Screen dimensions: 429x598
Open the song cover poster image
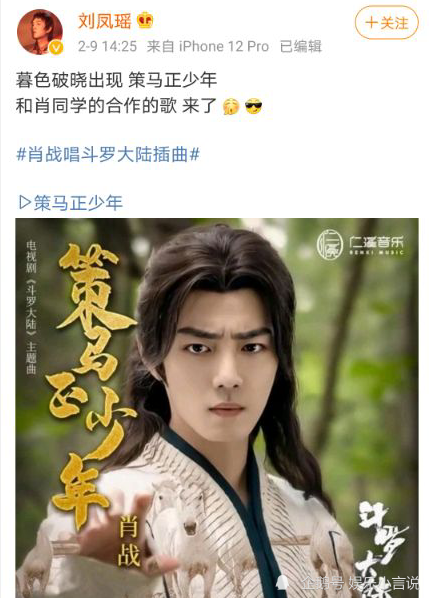tap(217, 408)
